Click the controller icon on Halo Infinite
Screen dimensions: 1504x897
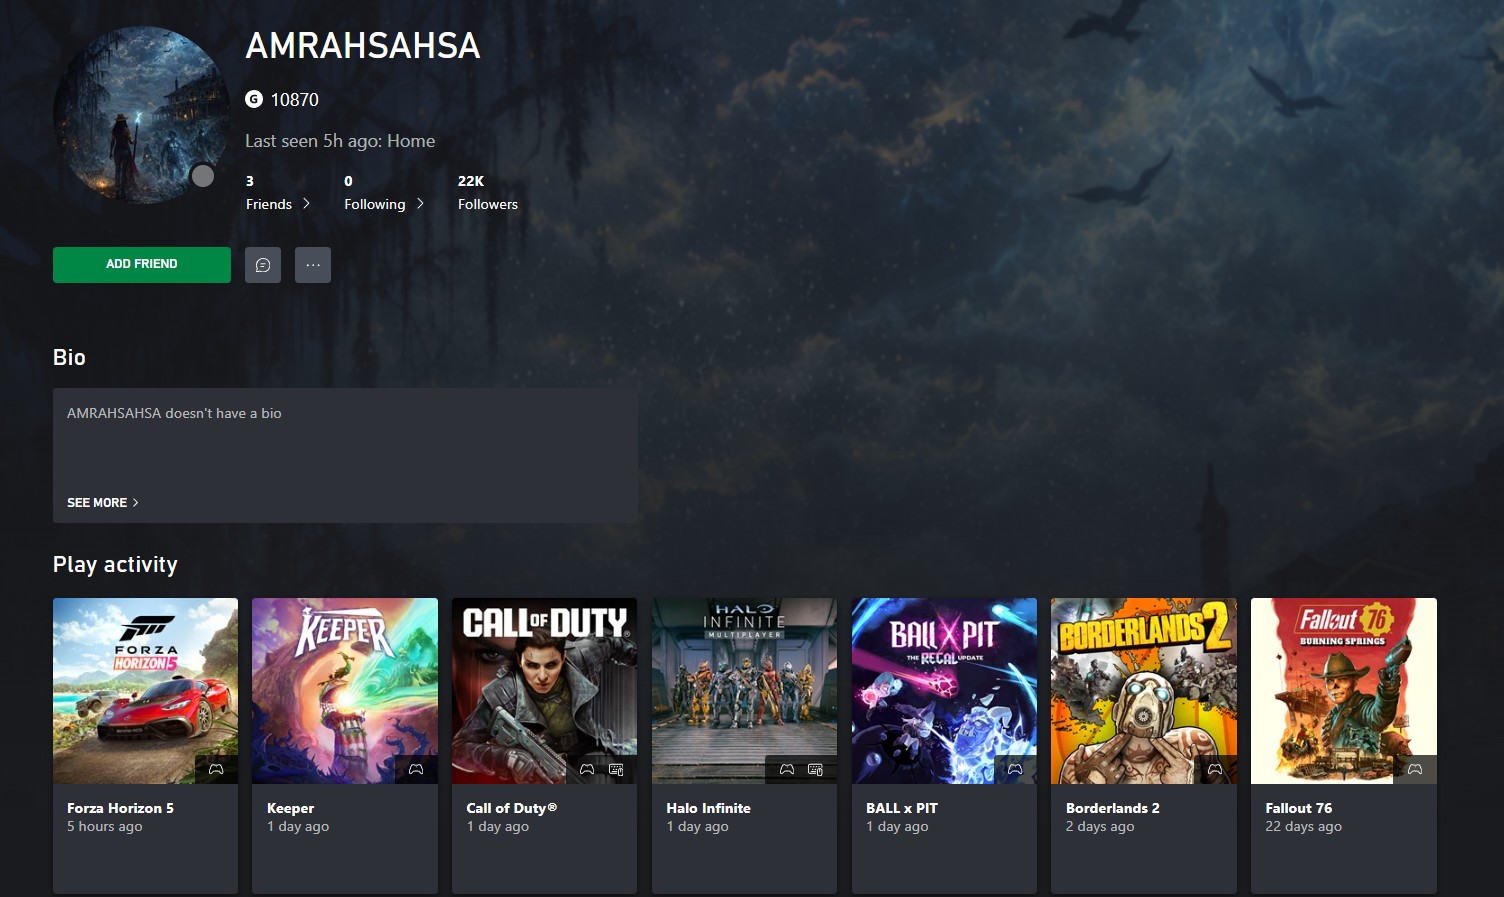(x=786, y=769)
